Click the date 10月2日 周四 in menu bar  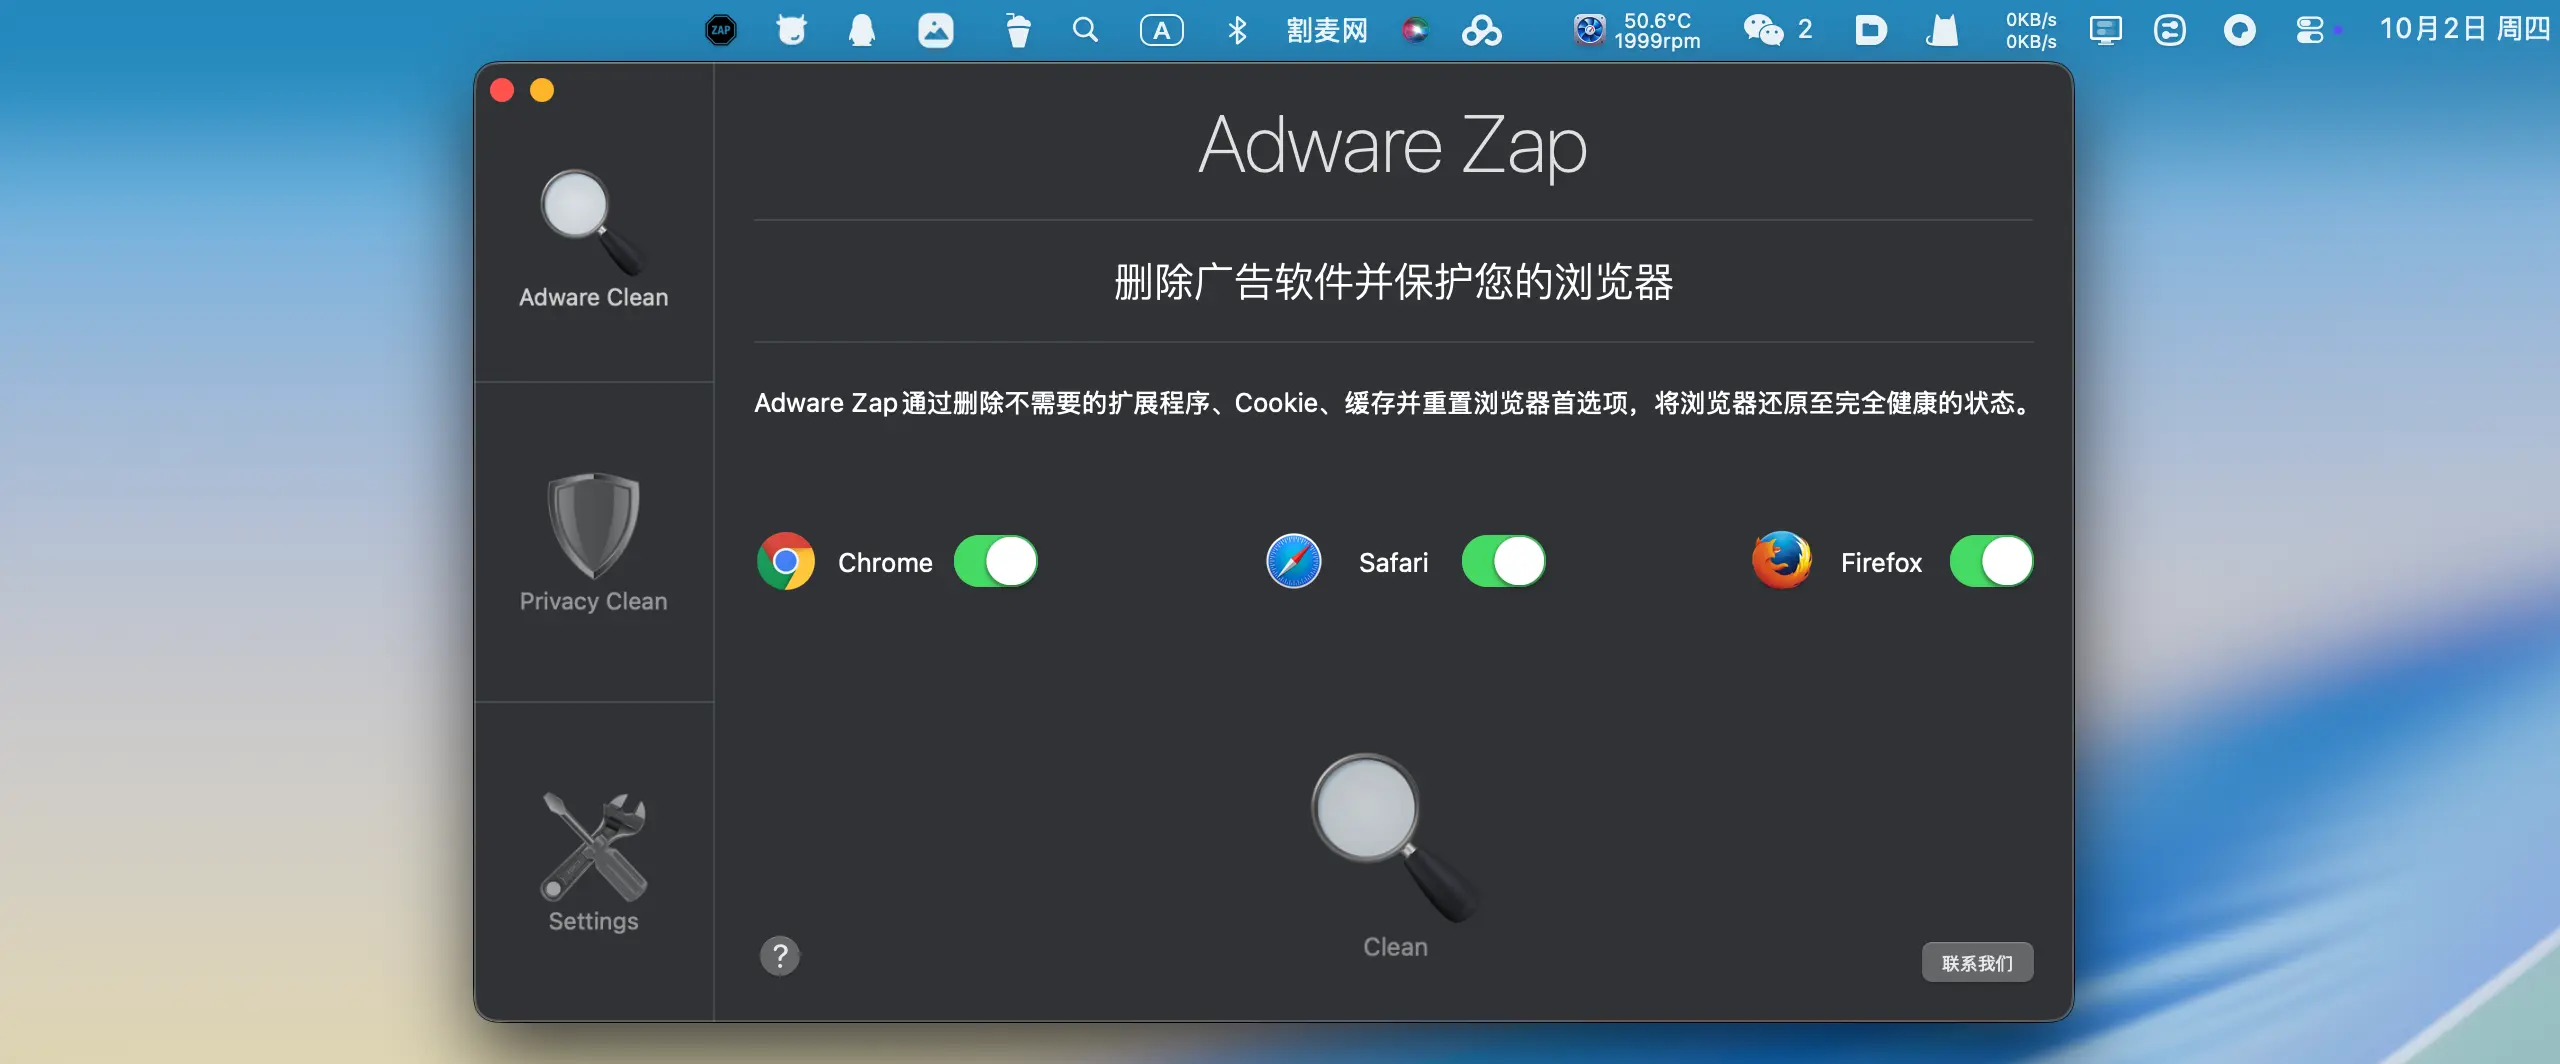pyautogui.click(x=2463, y=30)
